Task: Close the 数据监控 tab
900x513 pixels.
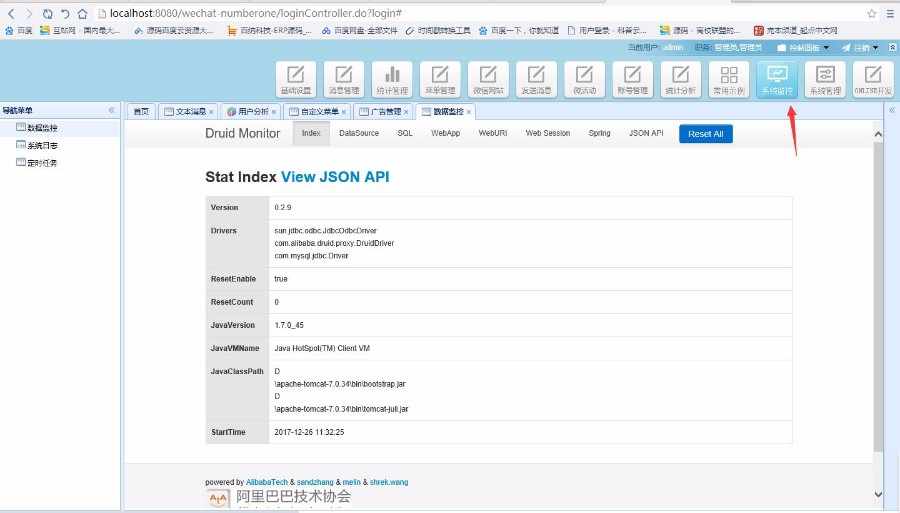Action: pyautogui.click(x=468, y=112)
